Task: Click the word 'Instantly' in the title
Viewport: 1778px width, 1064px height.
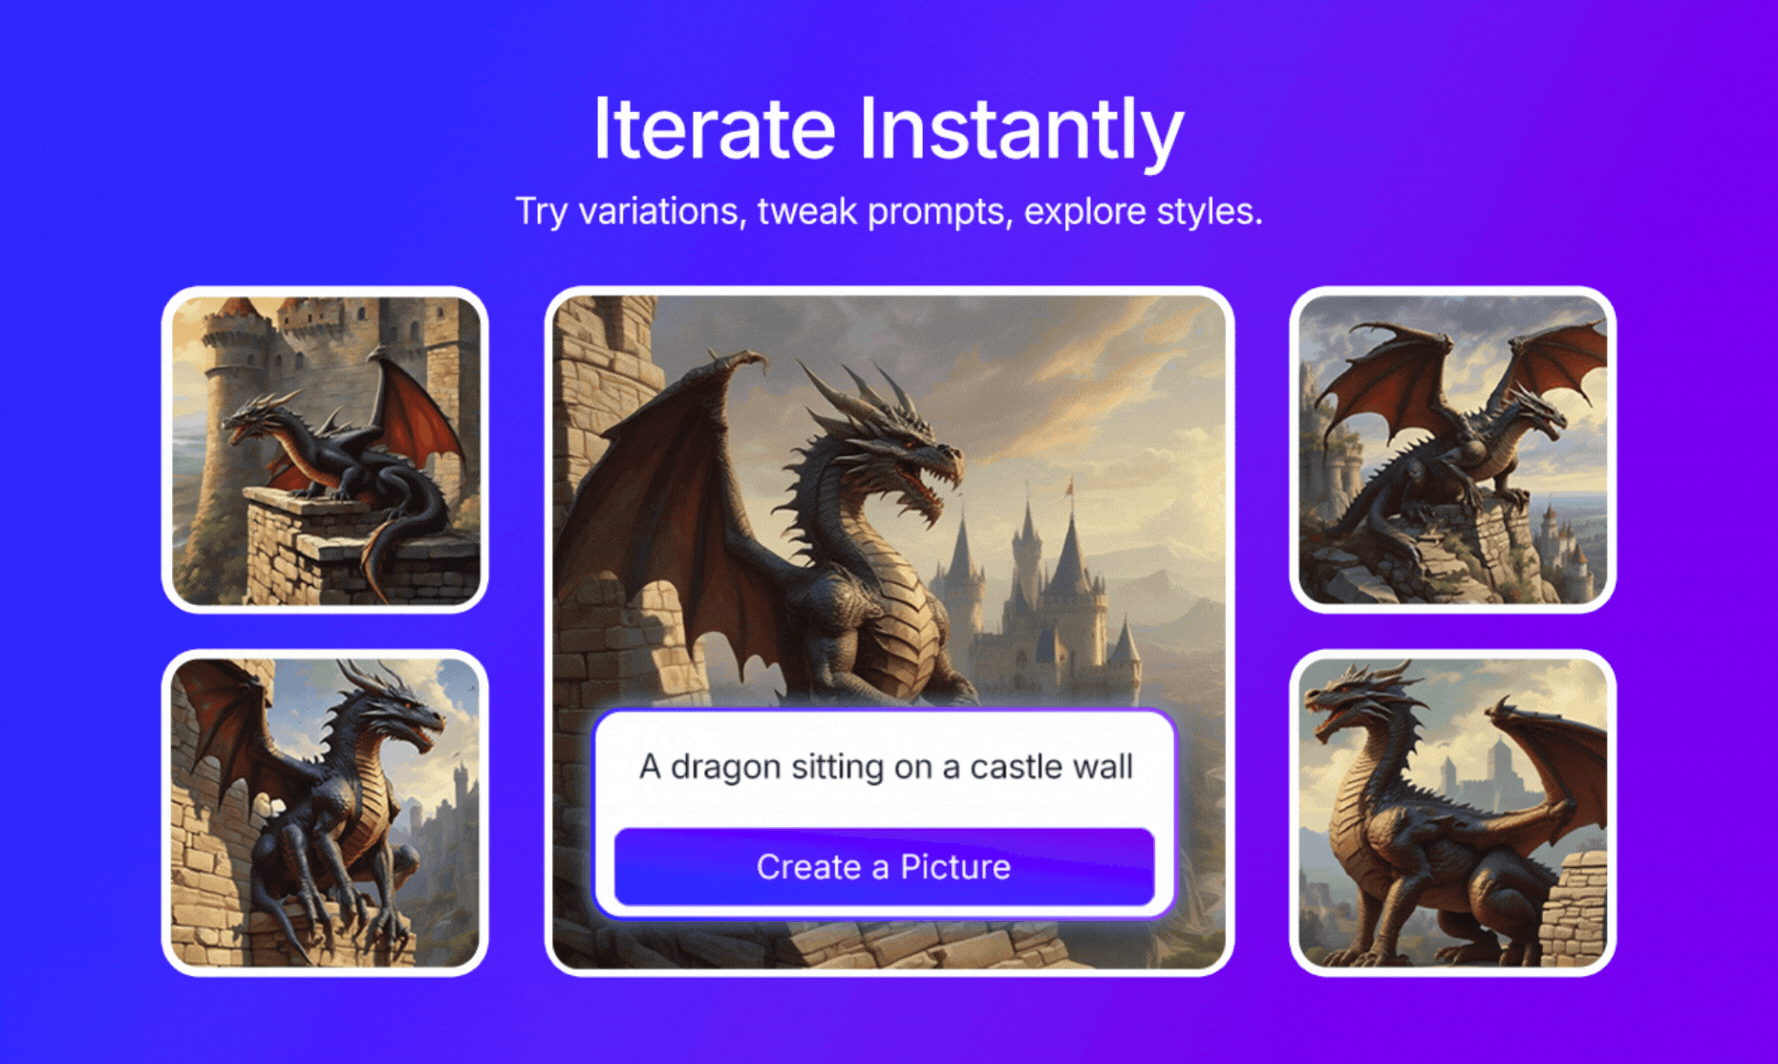Action: click(1021, 128)
